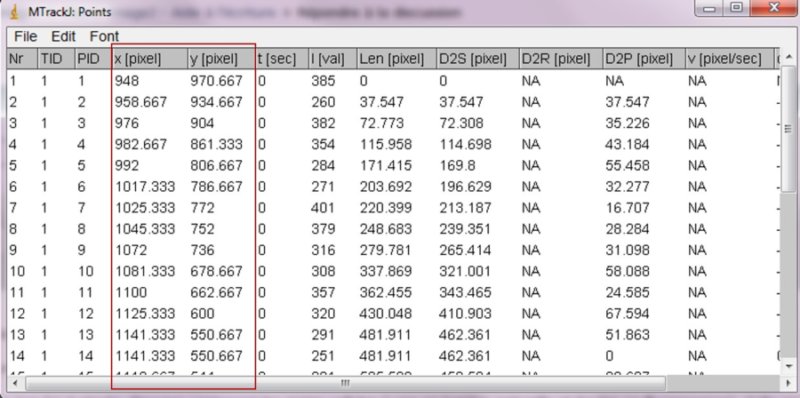Click the horizontal scrollbar right arrow
Screen dimensions: 800x398
click(x=789, y=383)
